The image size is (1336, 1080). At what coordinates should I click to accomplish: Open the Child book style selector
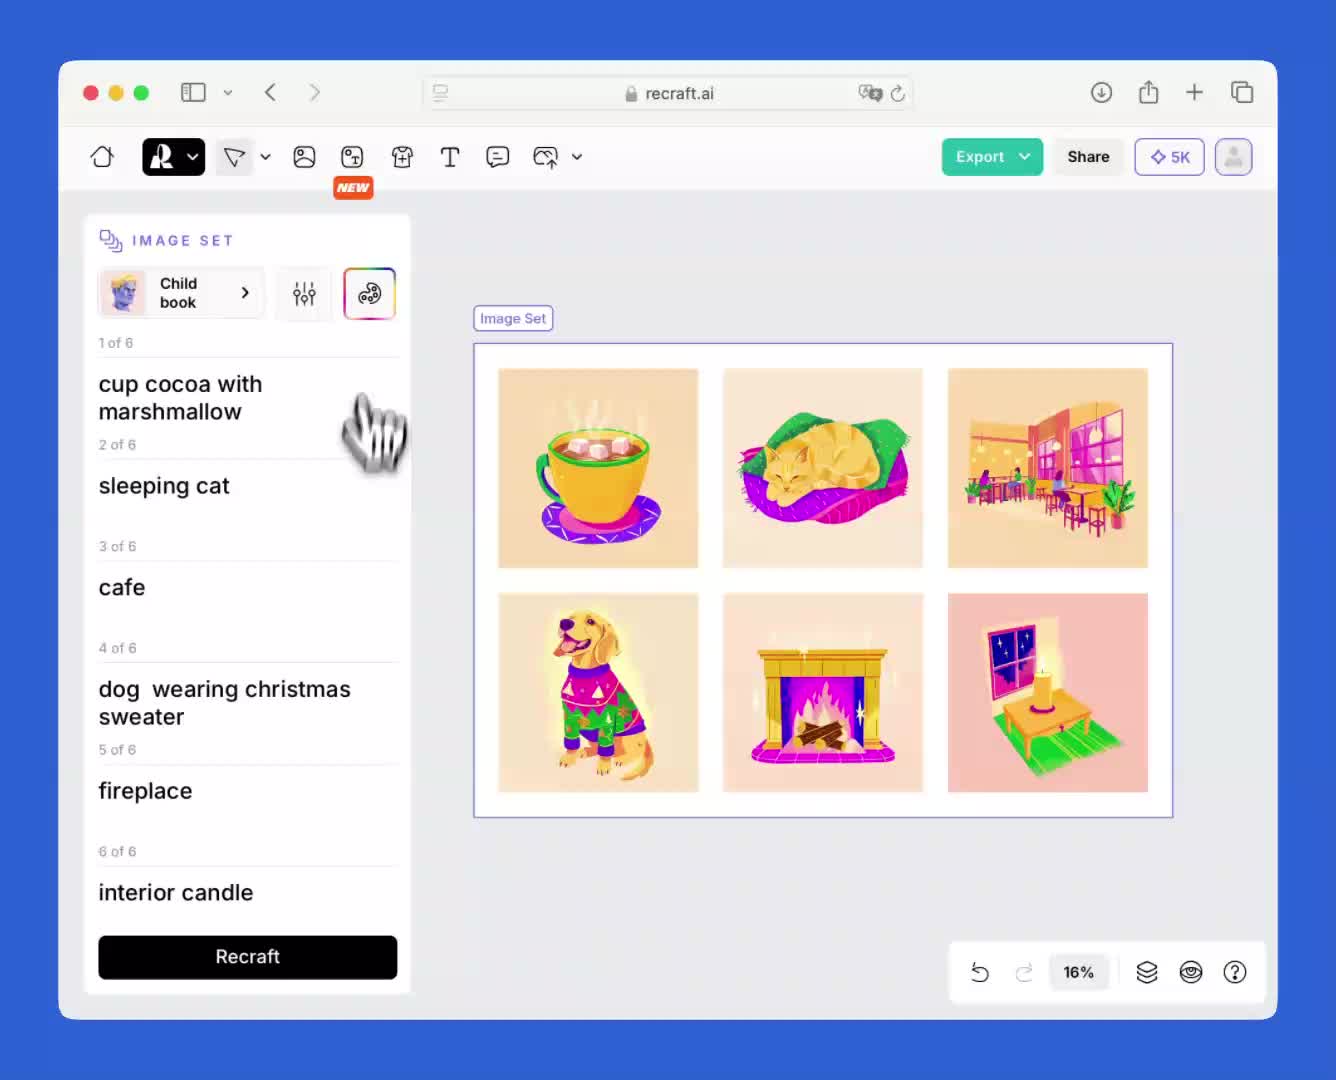pyautogui.click(x=181, y=293)
